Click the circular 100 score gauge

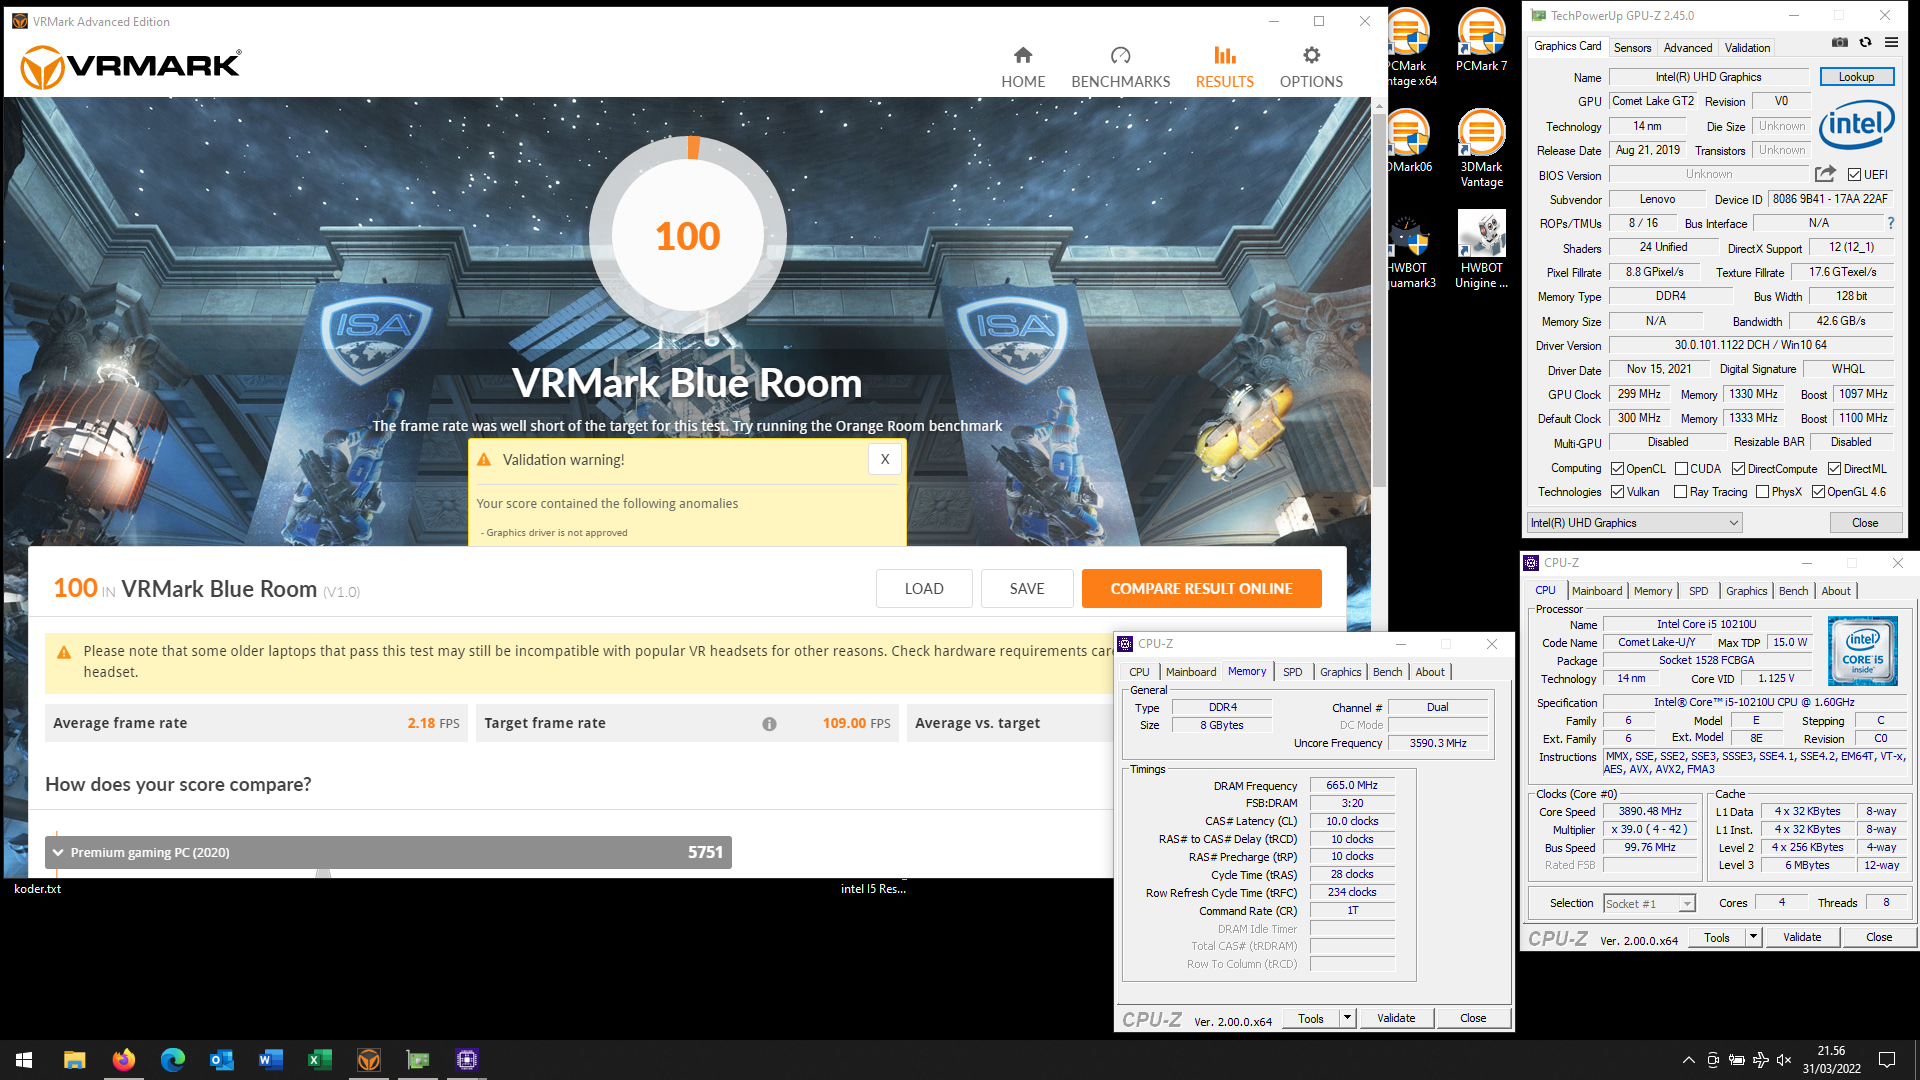(x=688, y=236)
